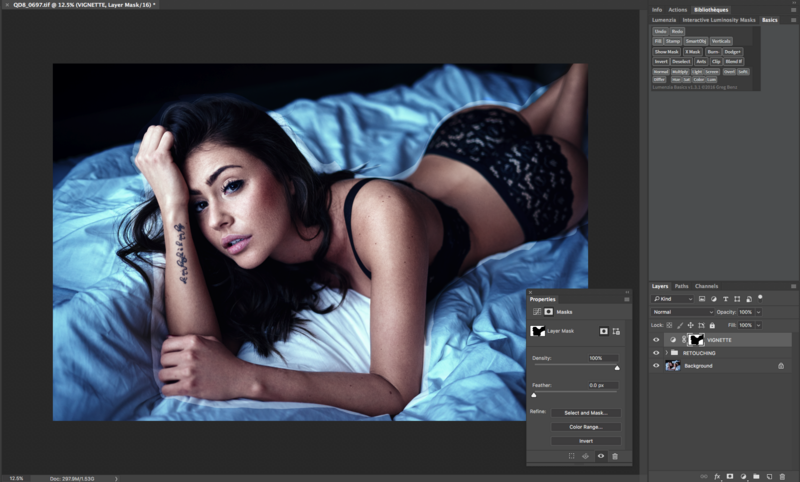Open the Interactive Luminosity Masks tab
The height and width of the screenshot is (482, 800).
pyautogui.click(x=718, y=20)
